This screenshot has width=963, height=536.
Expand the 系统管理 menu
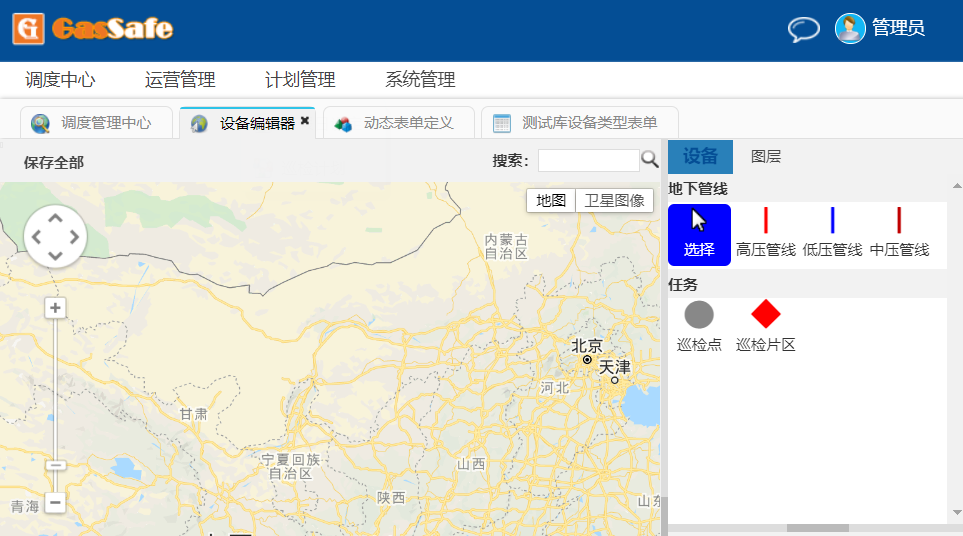tap(420, 80)
